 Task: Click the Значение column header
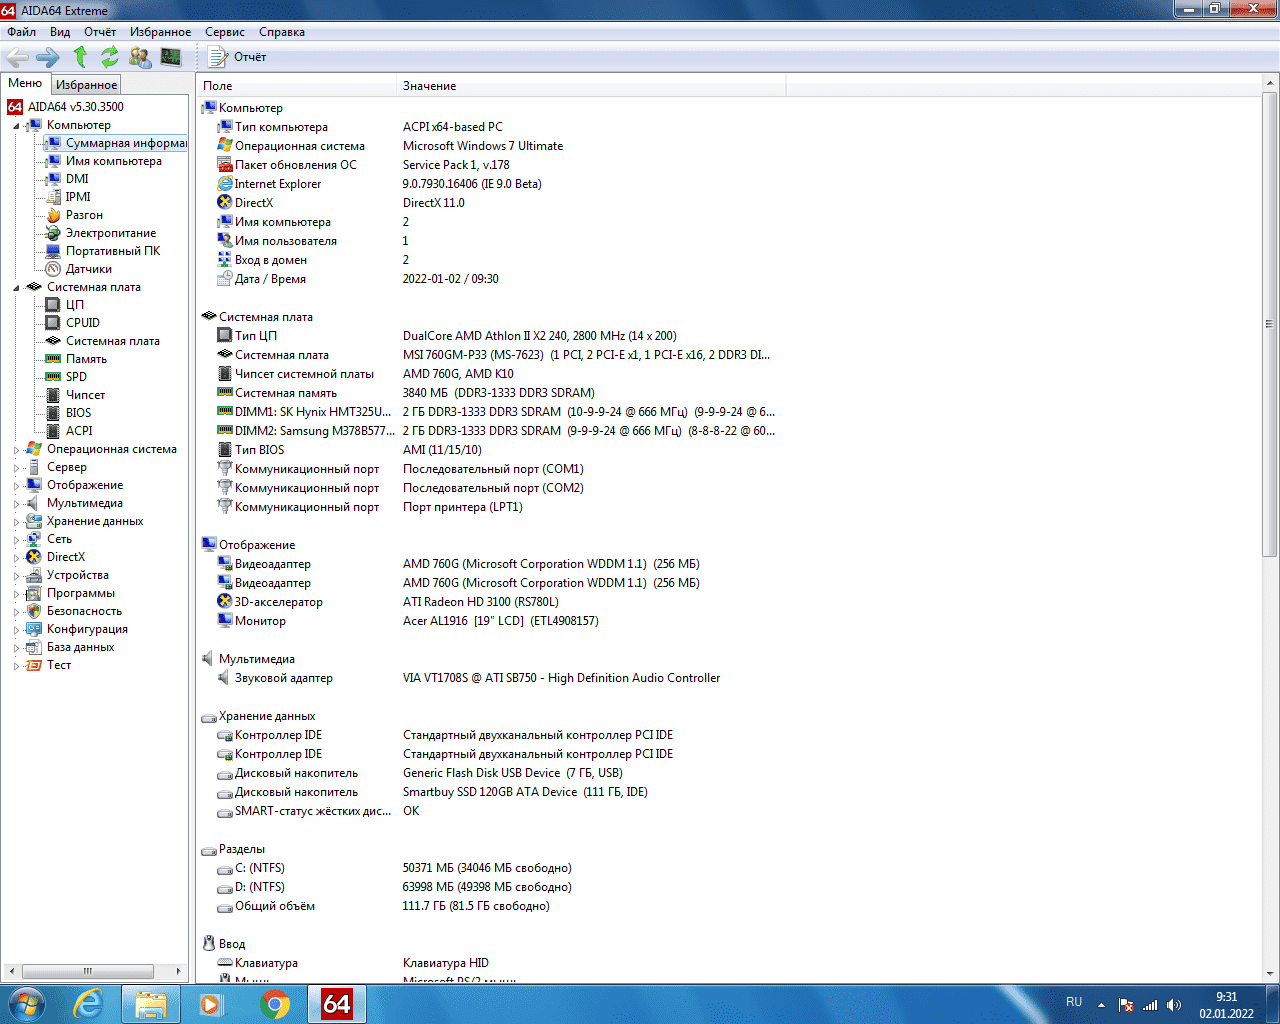click(591, 86)
